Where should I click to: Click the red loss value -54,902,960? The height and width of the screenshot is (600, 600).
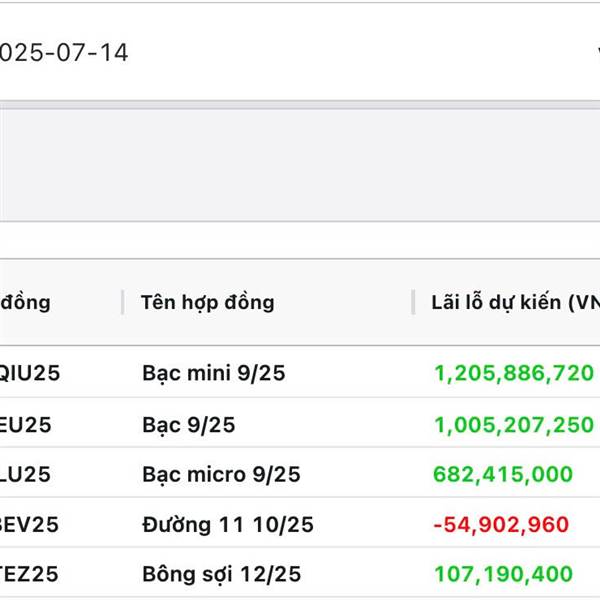coord(501,525)
